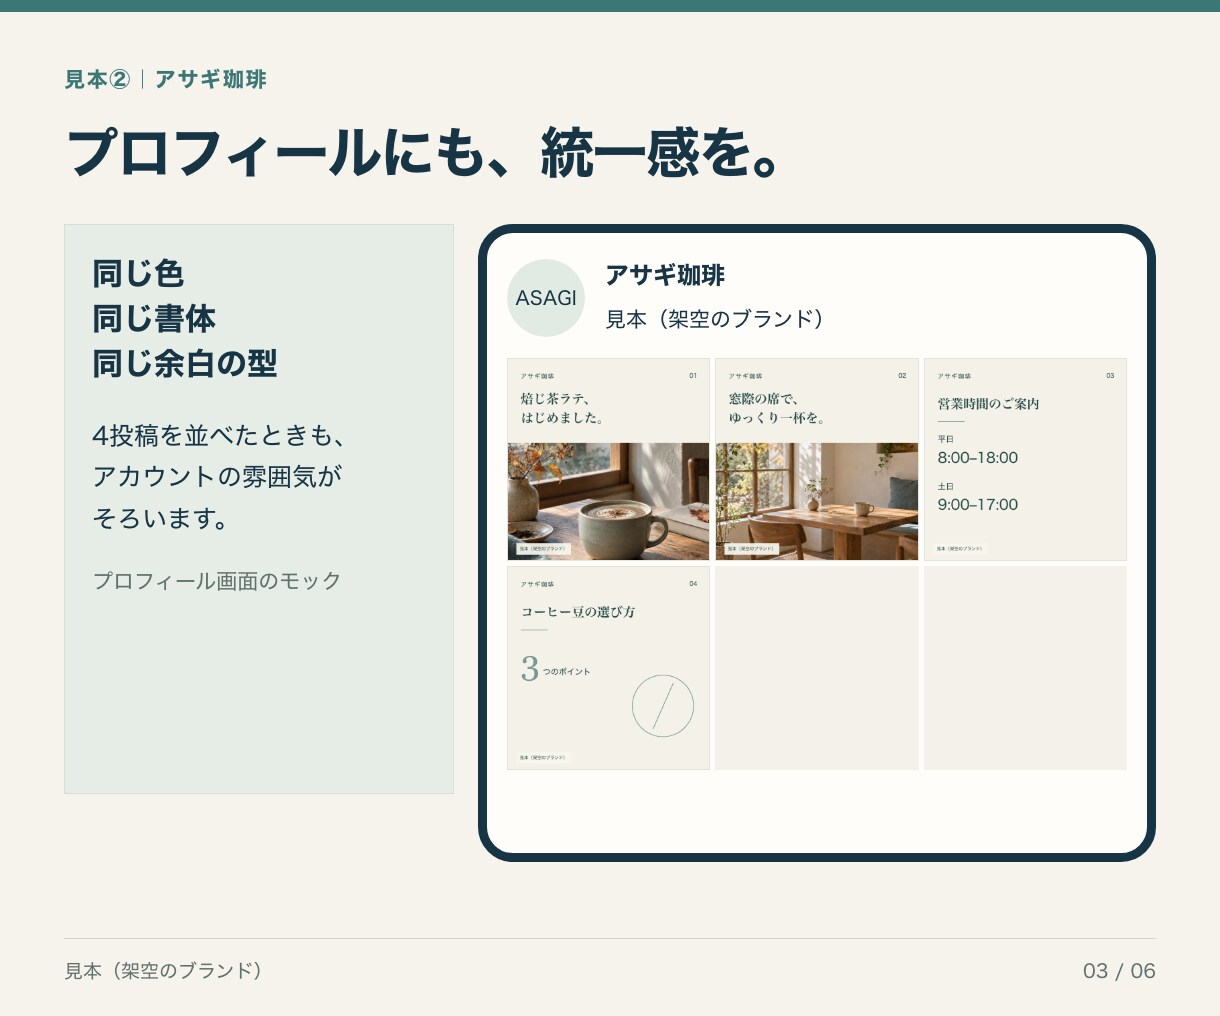Click the weekday hours 8:00–18:00

[x=978, y=458]
